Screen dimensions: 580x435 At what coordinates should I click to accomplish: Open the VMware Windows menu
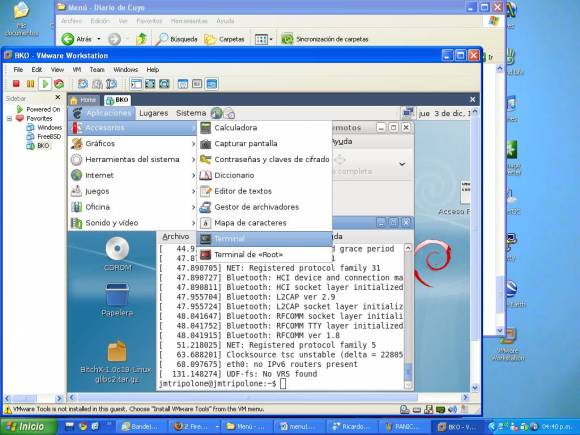pos(125,70)
